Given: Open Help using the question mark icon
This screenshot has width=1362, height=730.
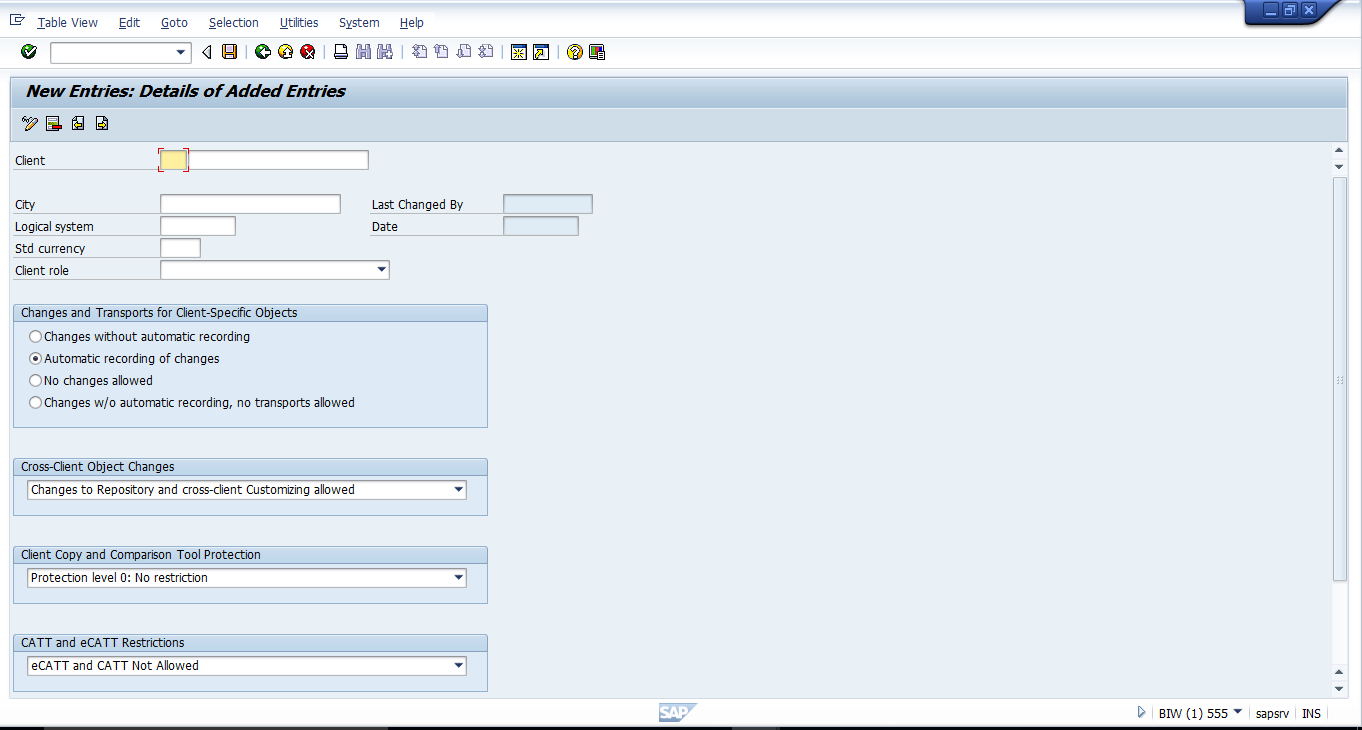Looking at the screenshot, I should pyautogui.click(x=574, y=52).
